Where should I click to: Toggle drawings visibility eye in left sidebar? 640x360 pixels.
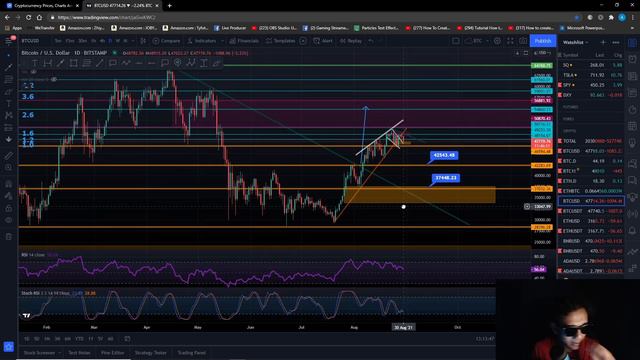point(9,220)
